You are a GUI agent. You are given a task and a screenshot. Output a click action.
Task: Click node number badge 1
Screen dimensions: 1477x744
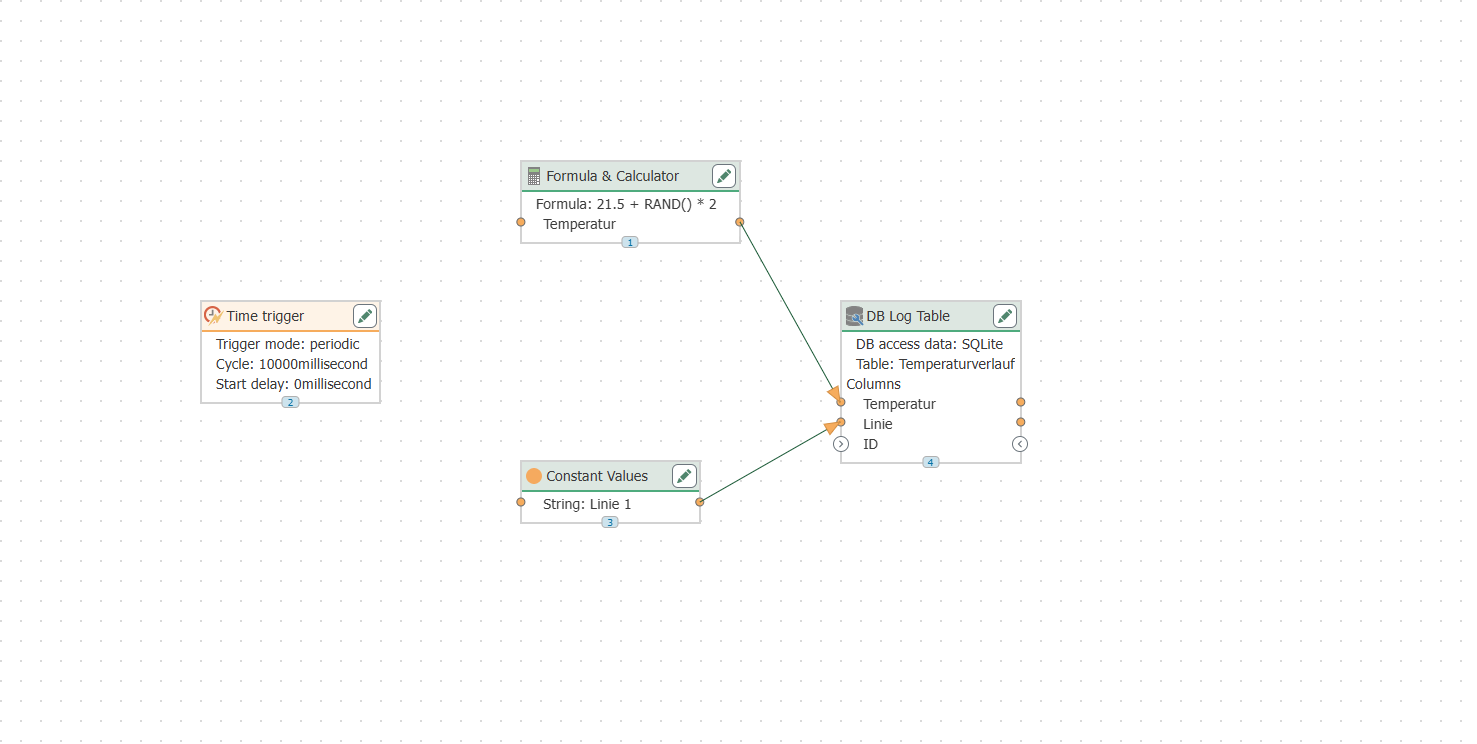tap(630, 242)
